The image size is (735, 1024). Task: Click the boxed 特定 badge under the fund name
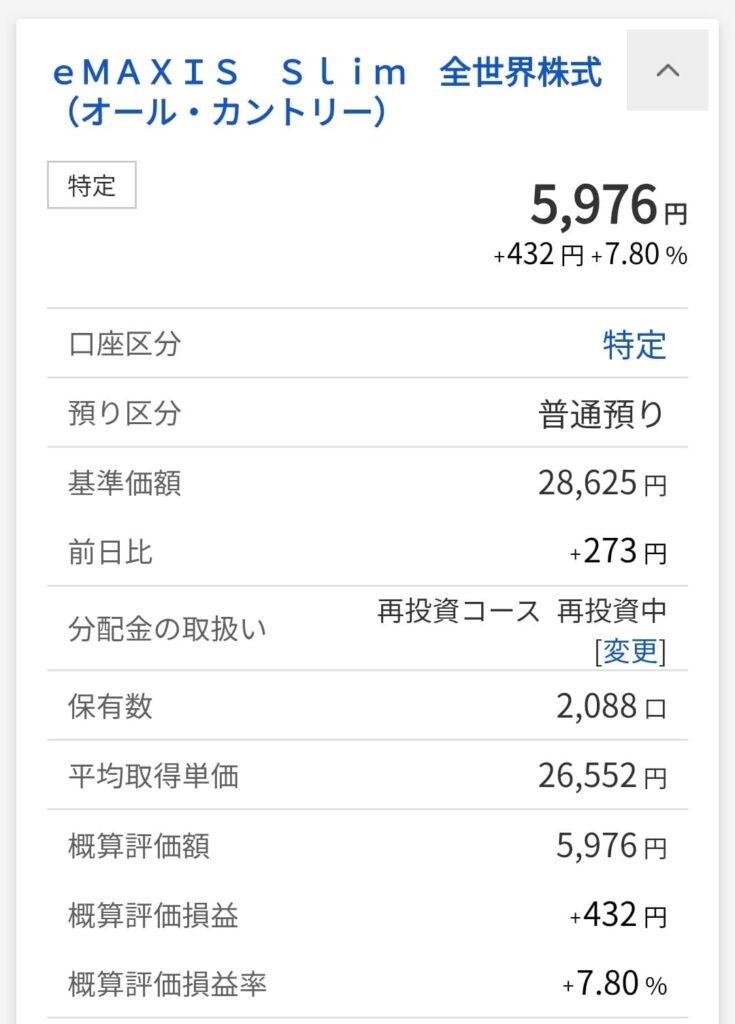coord(92,186)
